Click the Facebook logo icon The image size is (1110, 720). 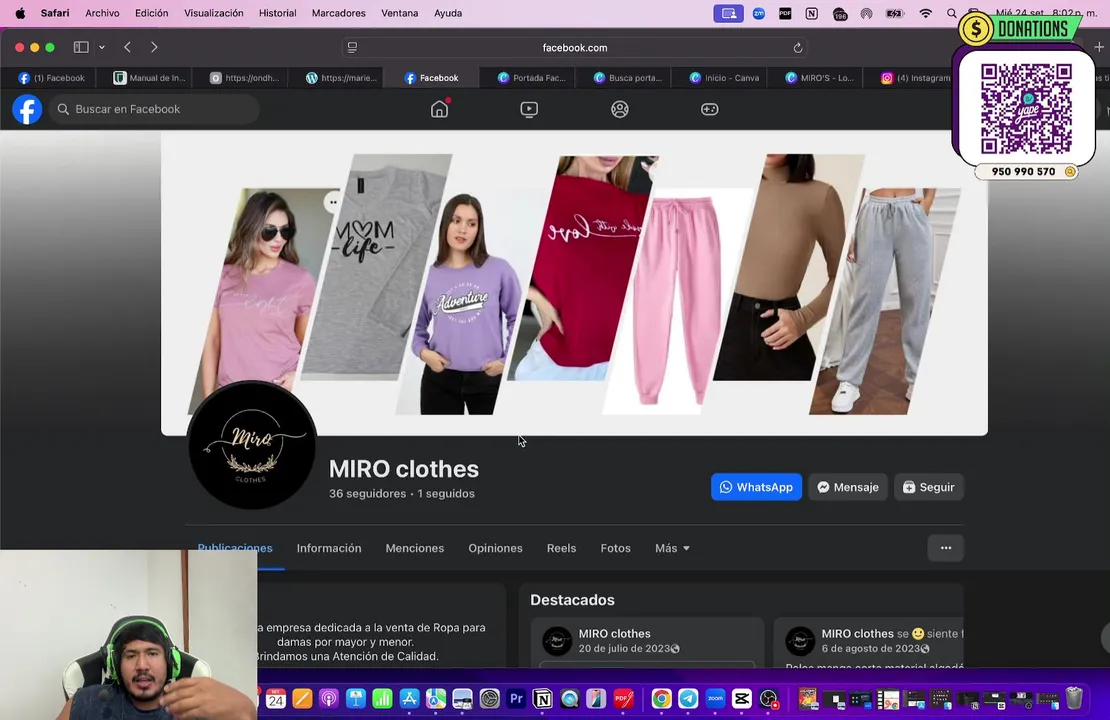tap(27, 110)
